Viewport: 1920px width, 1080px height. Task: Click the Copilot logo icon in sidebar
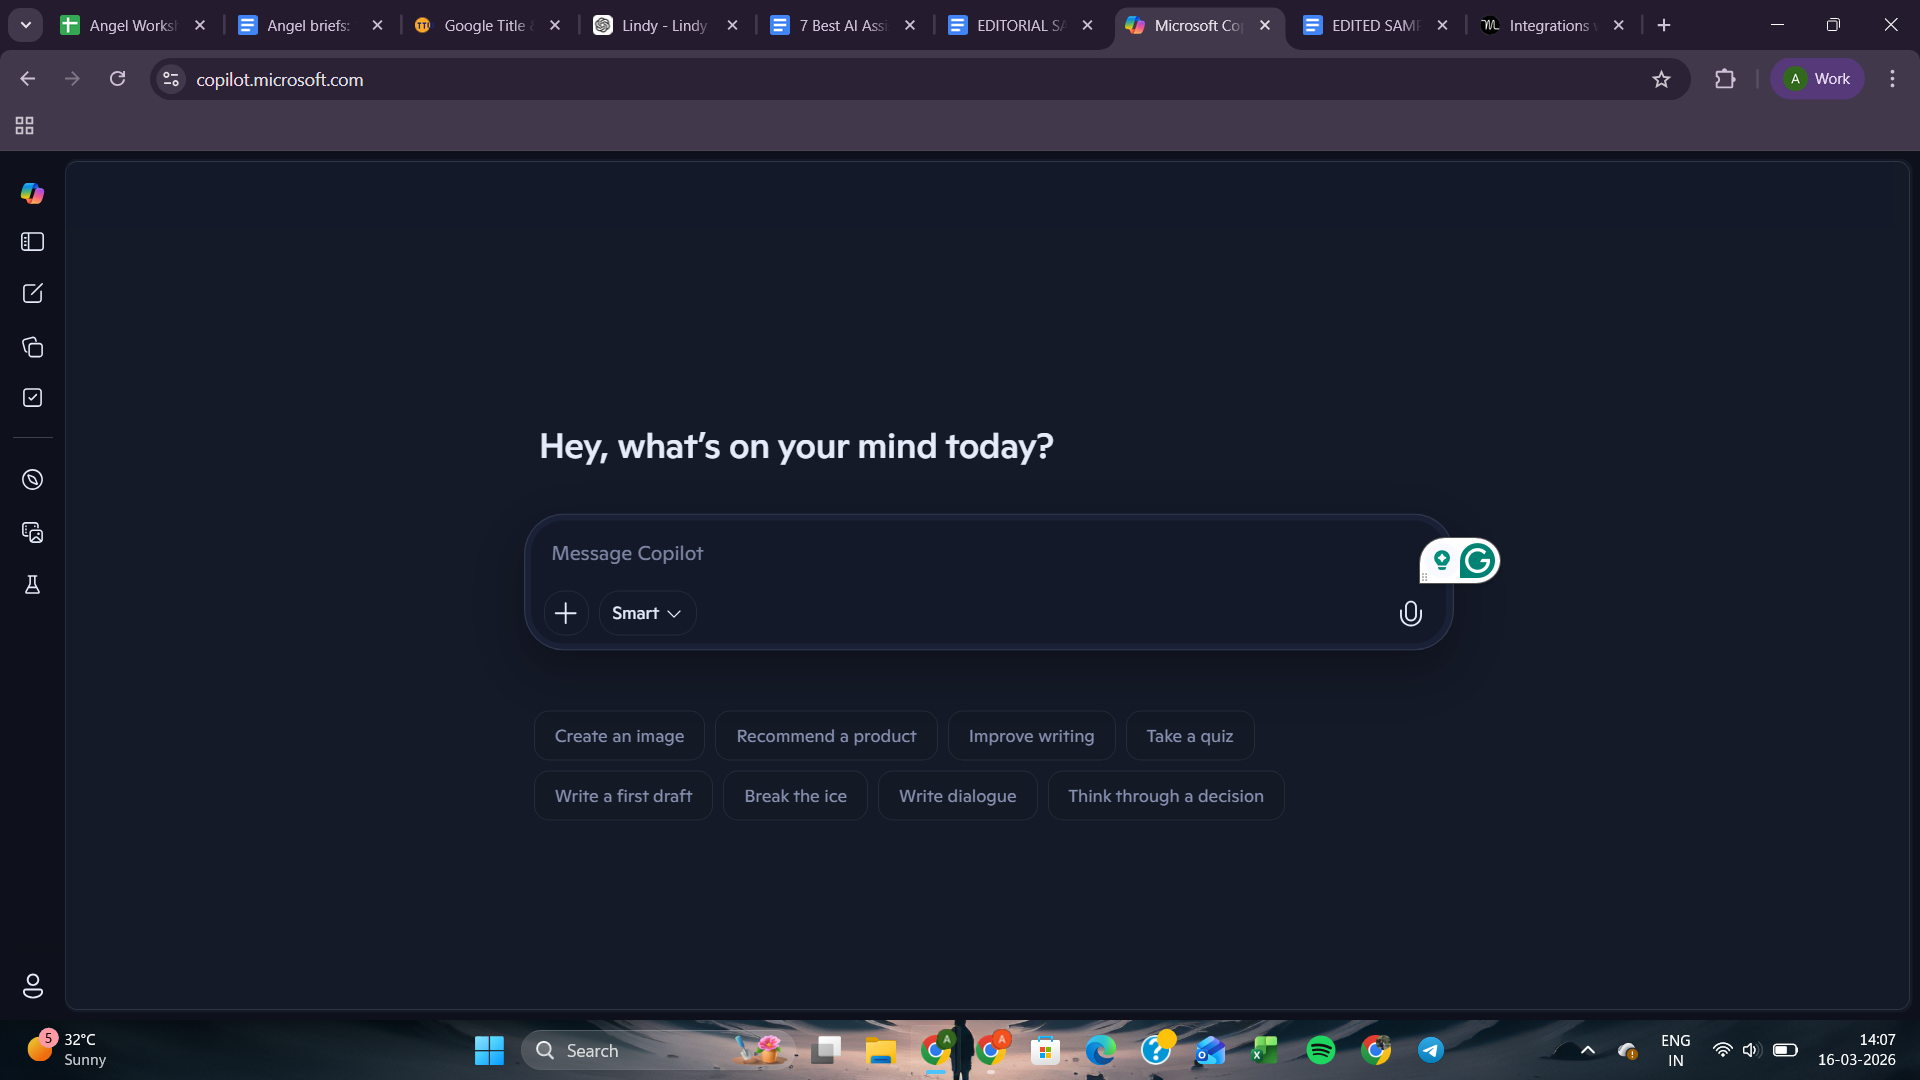click(32, 193)
